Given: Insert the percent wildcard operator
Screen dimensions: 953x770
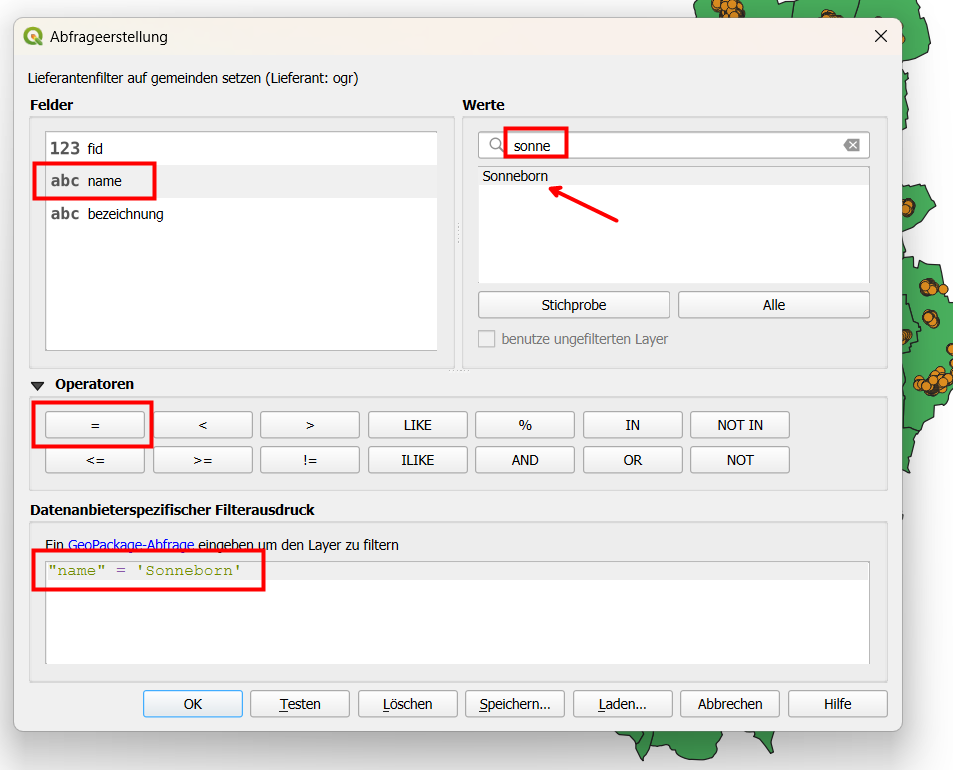Looking at the screenshot, I should click(x=525, y=425).
